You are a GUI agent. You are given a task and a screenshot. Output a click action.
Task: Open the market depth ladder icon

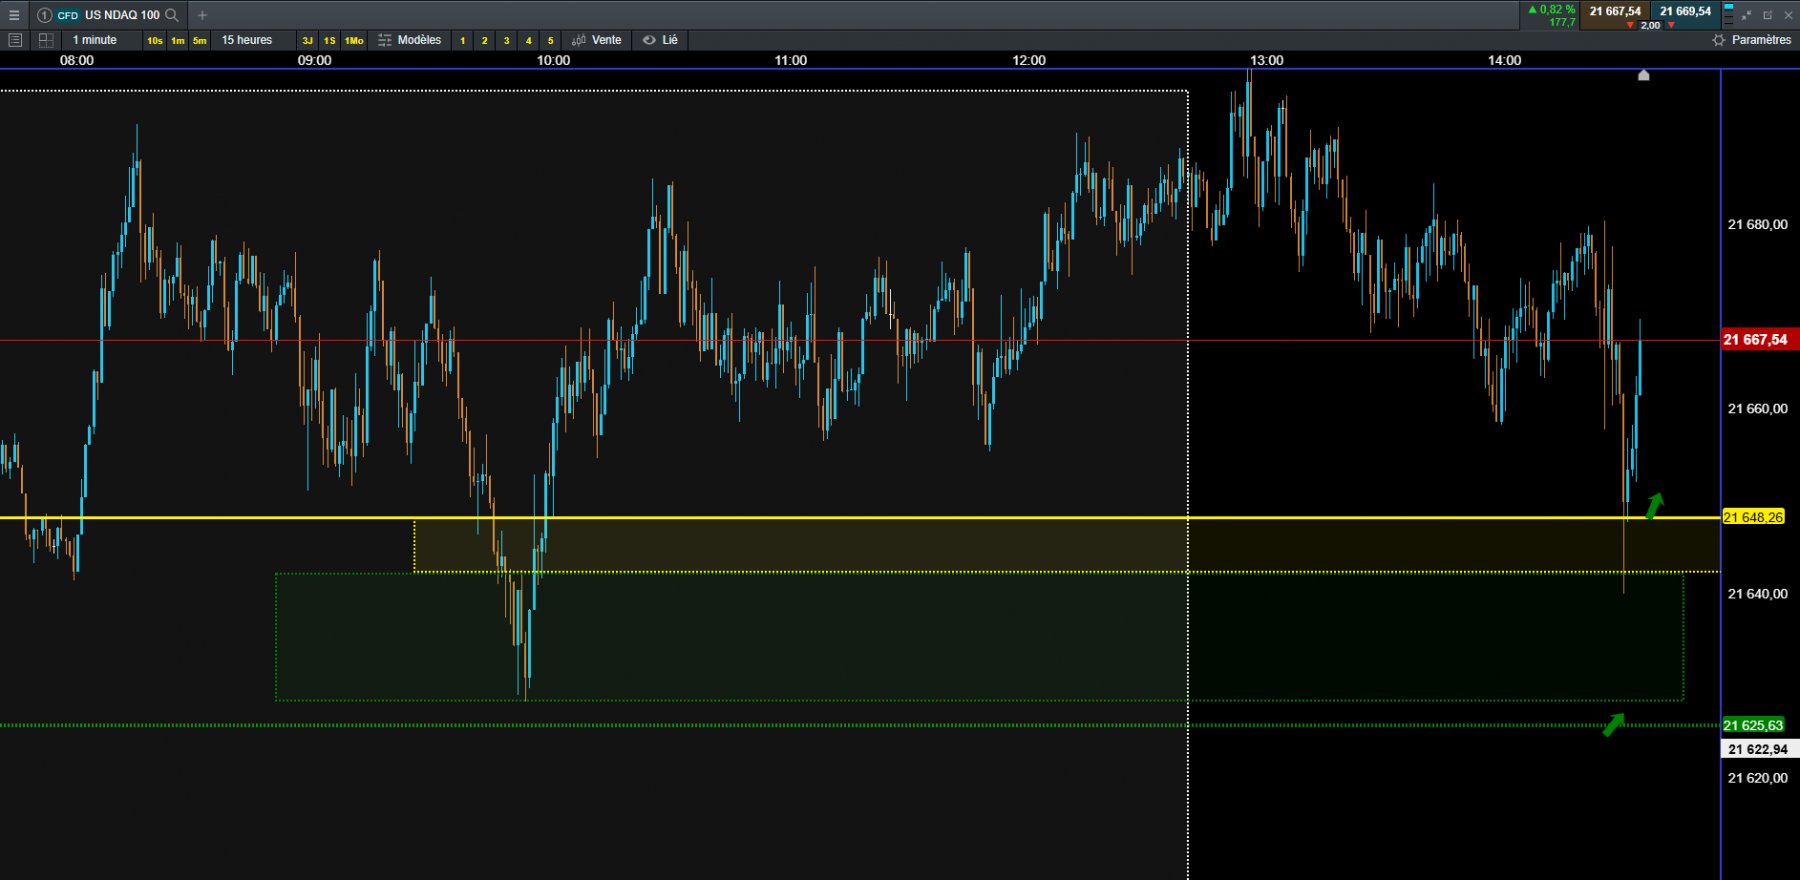click(x=1729, y=14)
